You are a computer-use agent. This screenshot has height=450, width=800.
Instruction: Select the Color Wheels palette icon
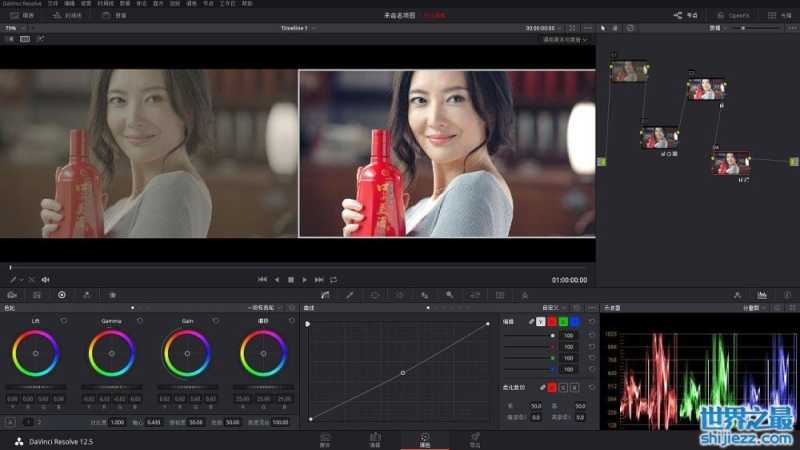click(61, 295)
